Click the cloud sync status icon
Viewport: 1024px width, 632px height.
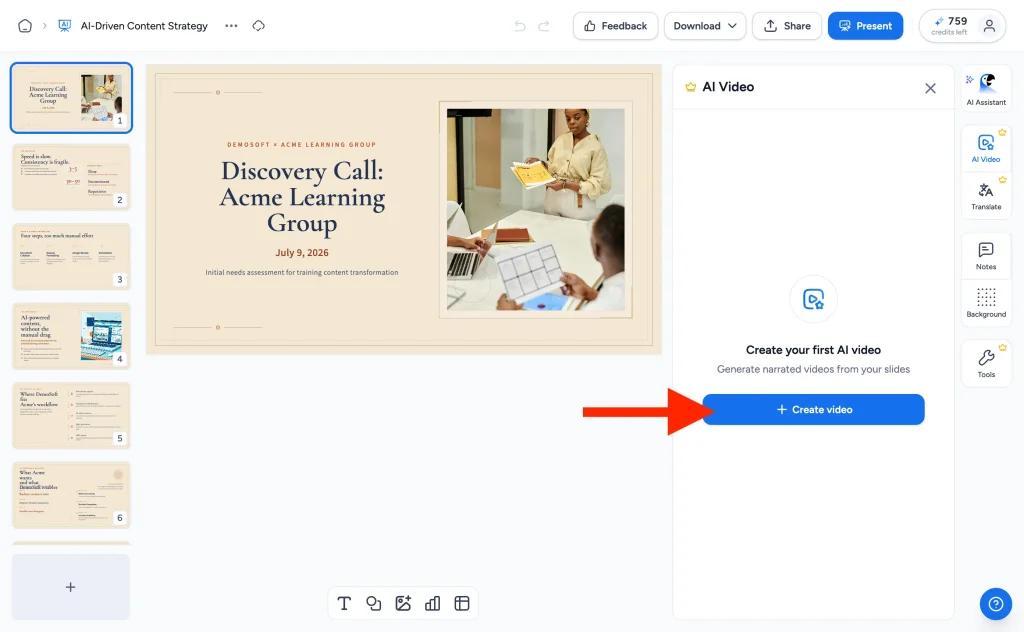tap(259, 26)
